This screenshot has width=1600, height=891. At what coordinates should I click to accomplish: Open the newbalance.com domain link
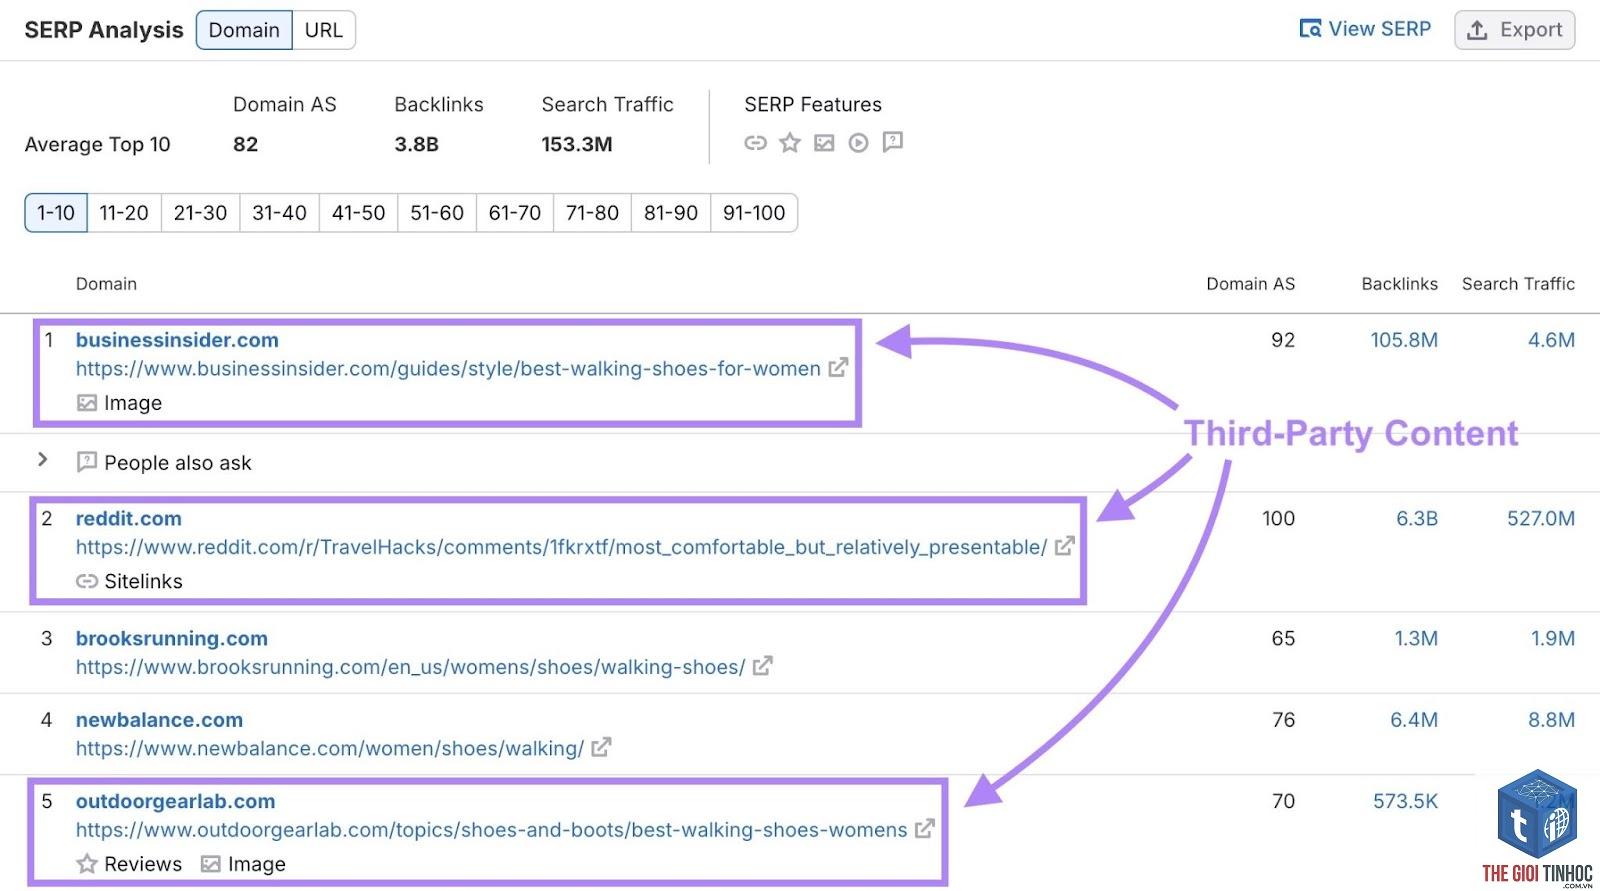coord(159,720)
